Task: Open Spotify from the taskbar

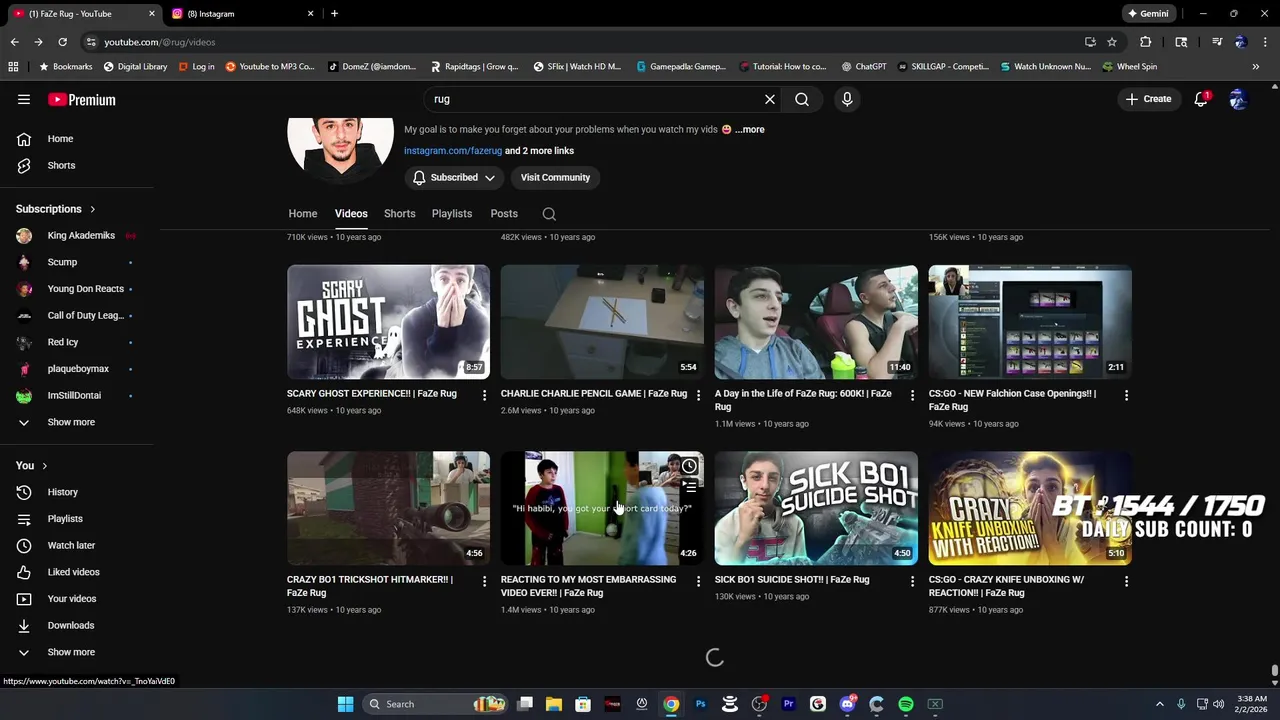Action: 906,704
